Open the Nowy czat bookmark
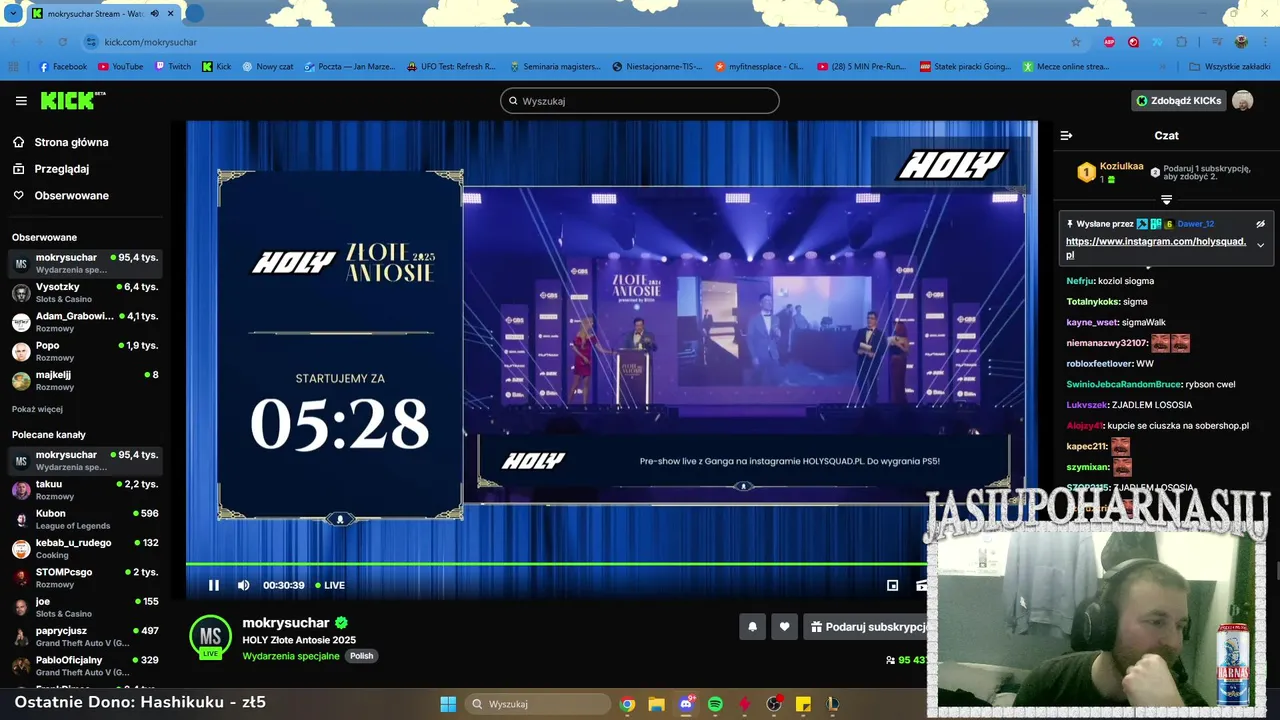 click(267, 67)
